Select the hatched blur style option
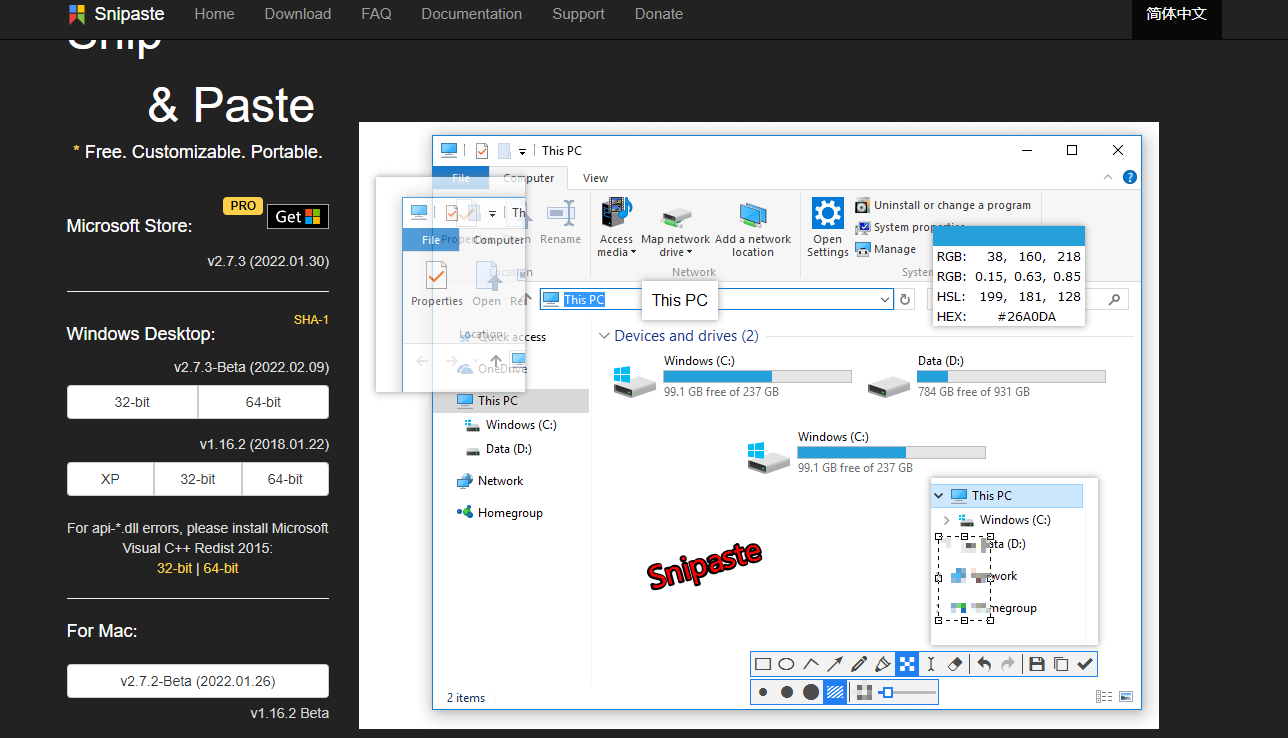The height and width of the screenshot is (738, 1288). (835, 692)
